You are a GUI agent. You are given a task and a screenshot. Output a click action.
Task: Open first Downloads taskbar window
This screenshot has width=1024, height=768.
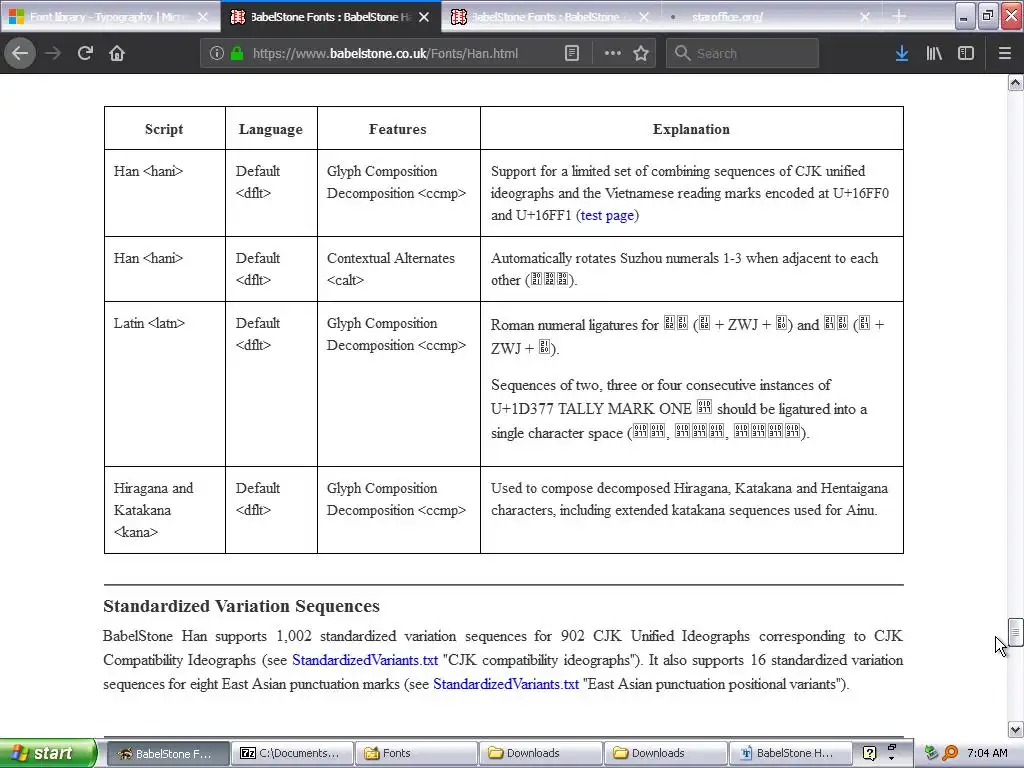coord(541,753)
